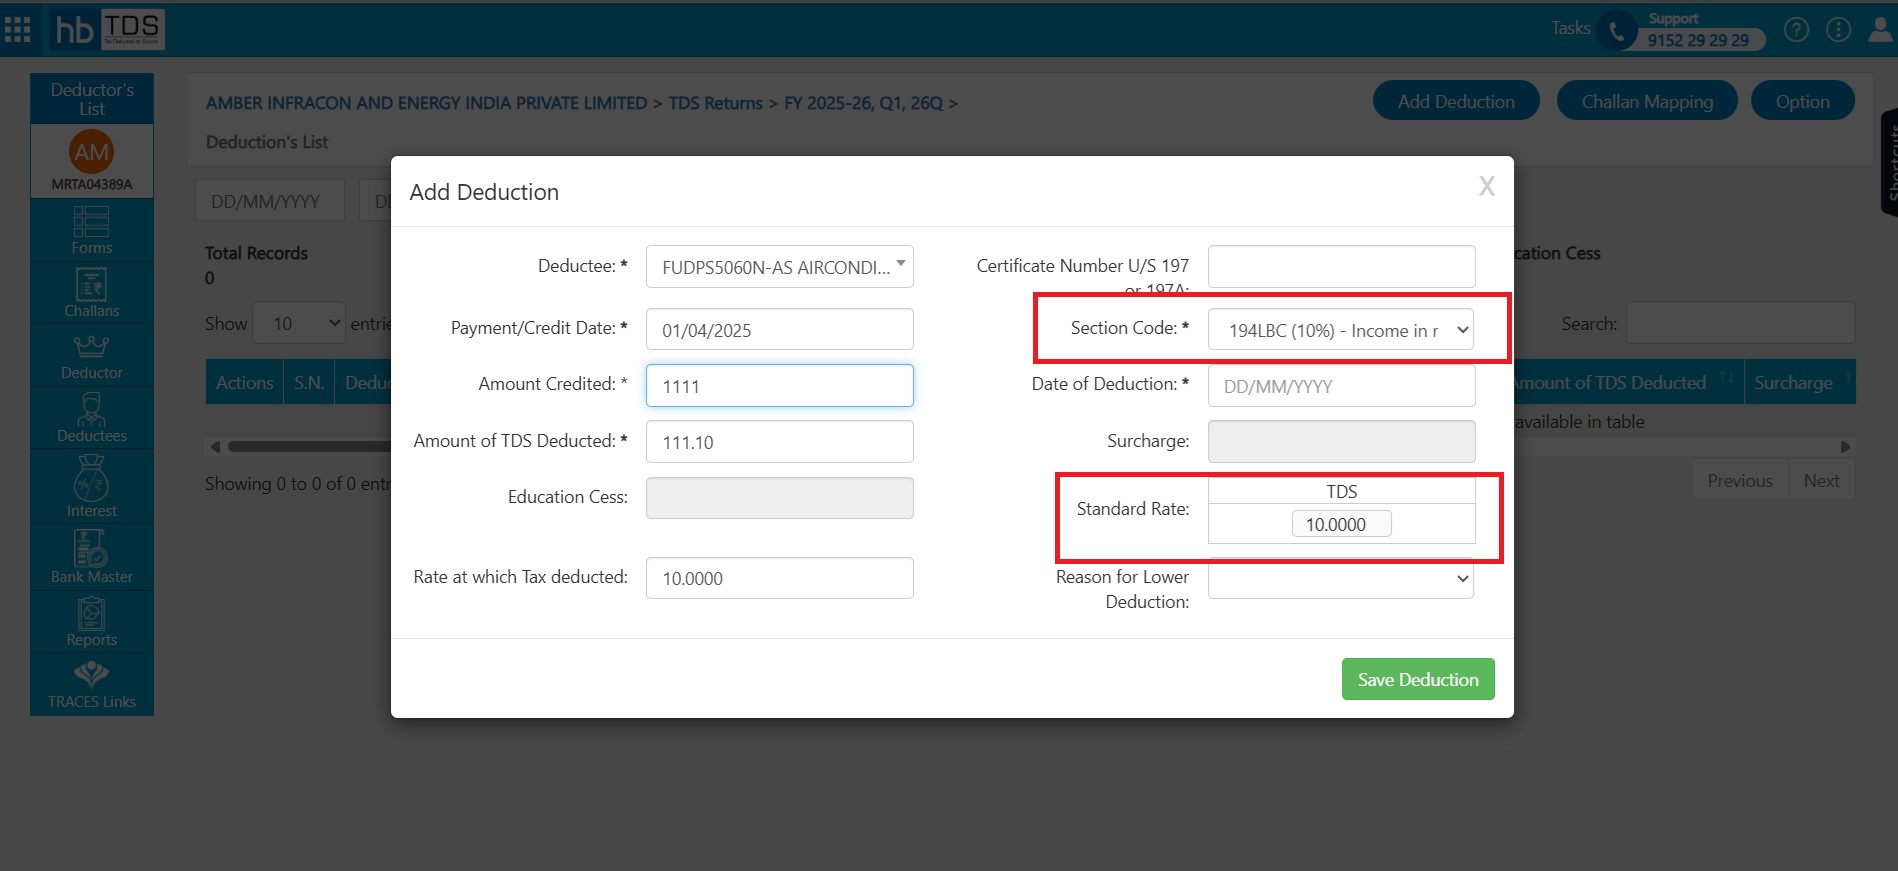
Task: Click the AM deductor avatar
Action: point(91,152)
